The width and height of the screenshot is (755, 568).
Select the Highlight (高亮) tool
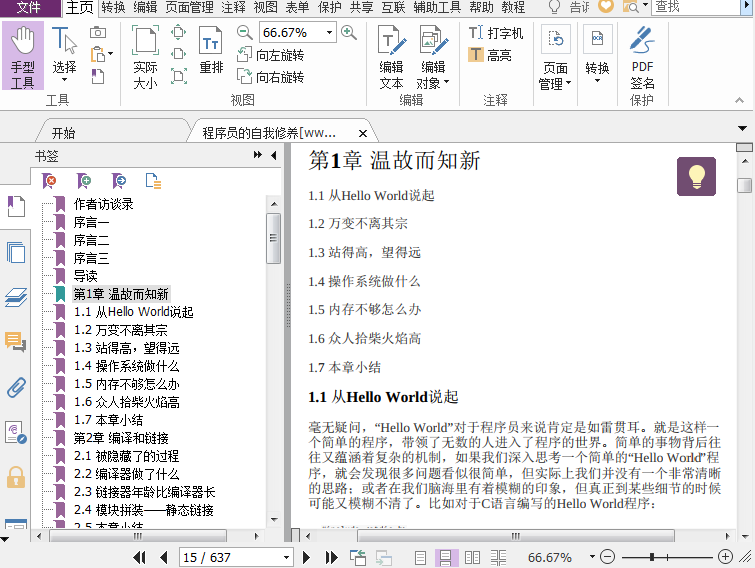click(x=490, y=55)
